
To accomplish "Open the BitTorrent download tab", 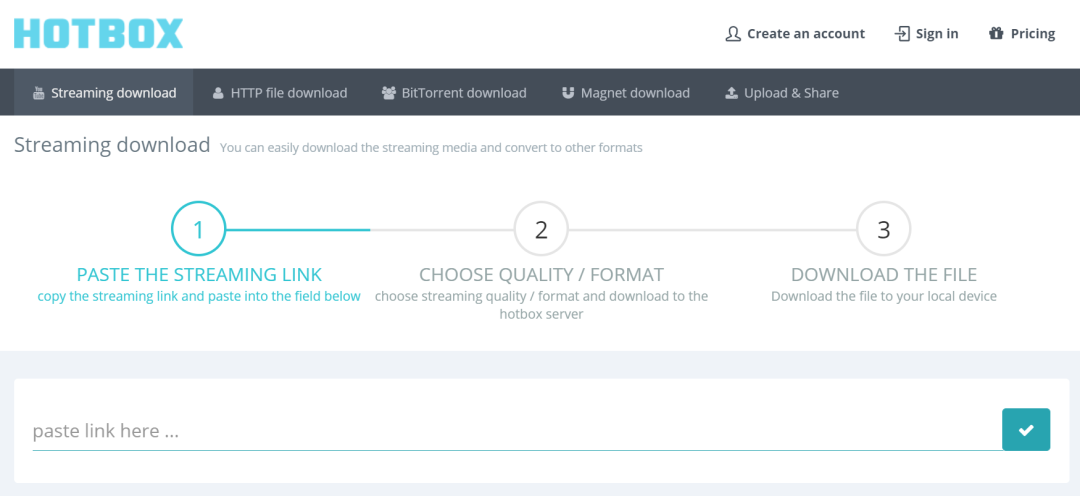I will point(454,92).
